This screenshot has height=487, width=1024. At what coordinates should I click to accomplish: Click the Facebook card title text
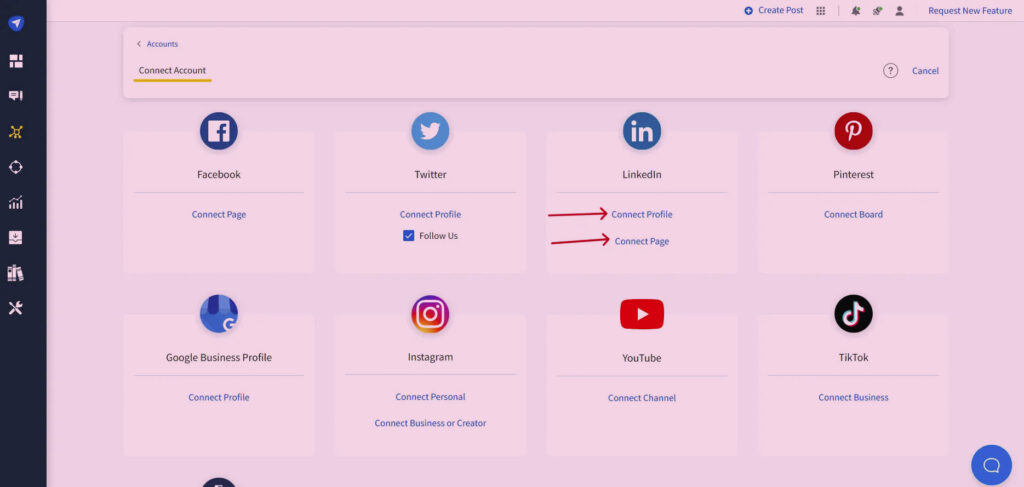pyautogui.click(x=219, y=174)
